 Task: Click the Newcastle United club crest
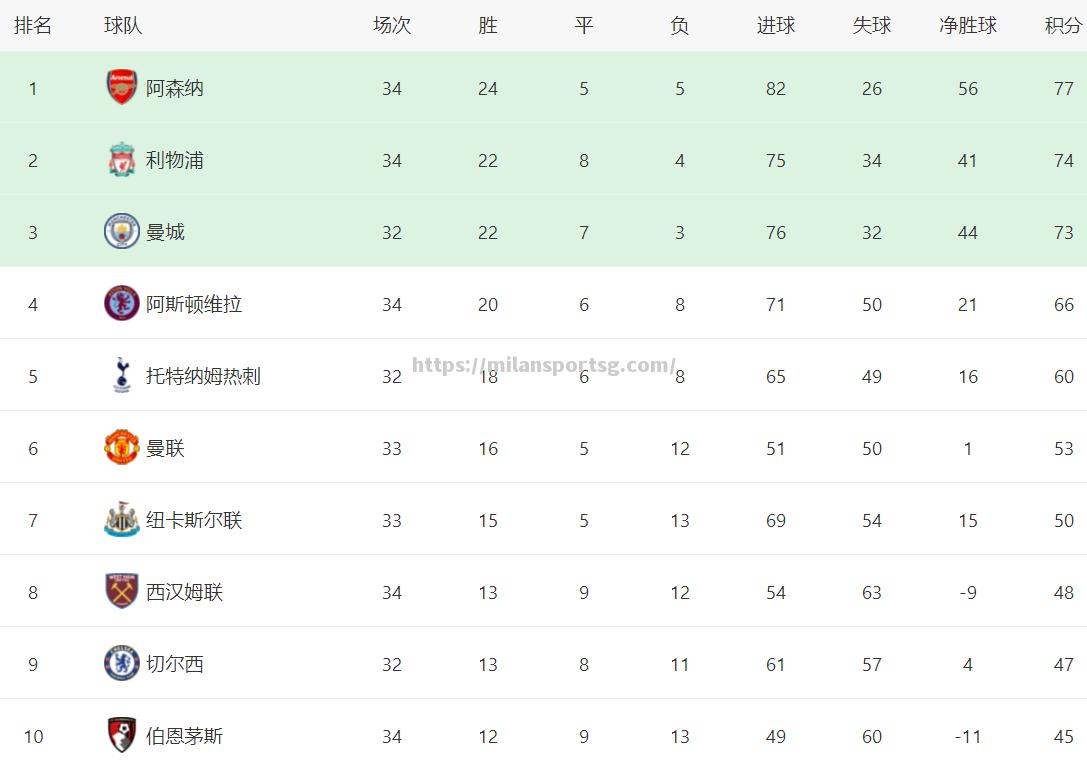121,519
